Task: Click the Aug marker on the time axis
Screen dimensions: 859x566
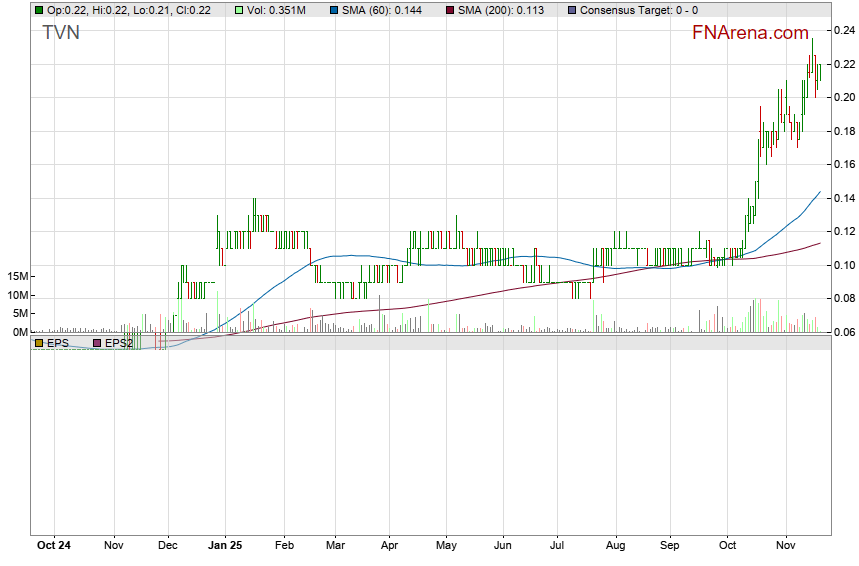Action: 615,546
